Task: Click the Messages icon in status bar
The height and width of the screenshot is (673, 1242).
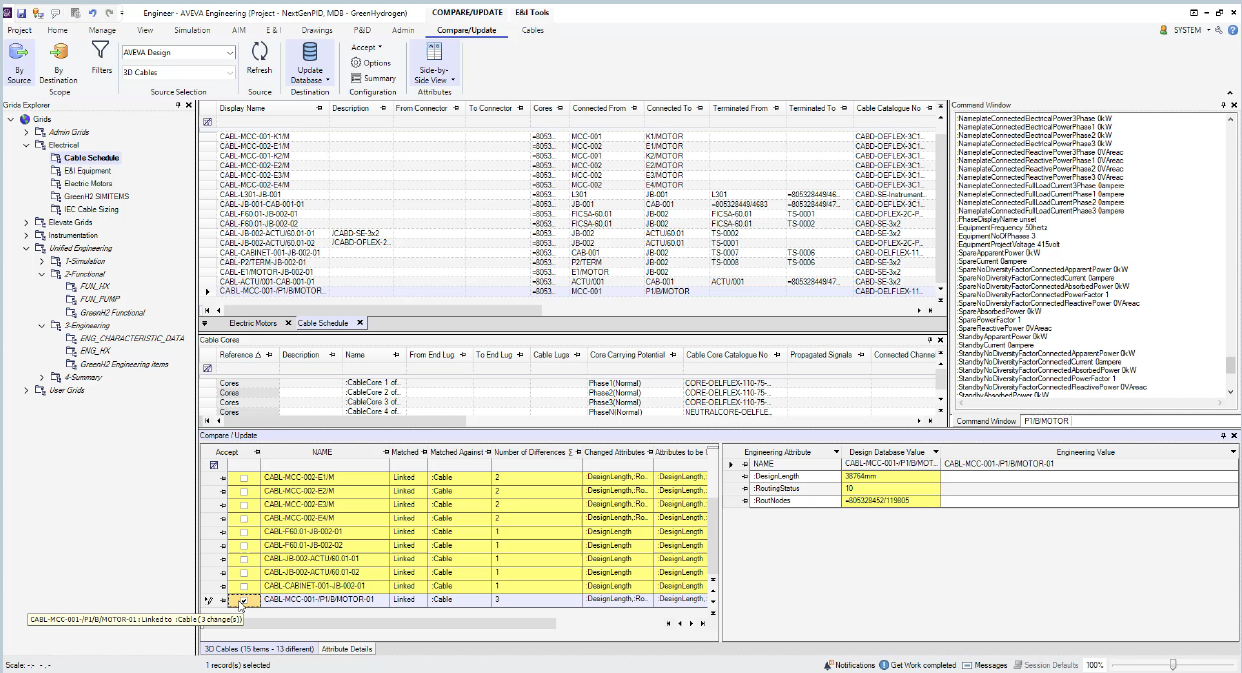Action: pyautogui.click(x=967, y=665)
